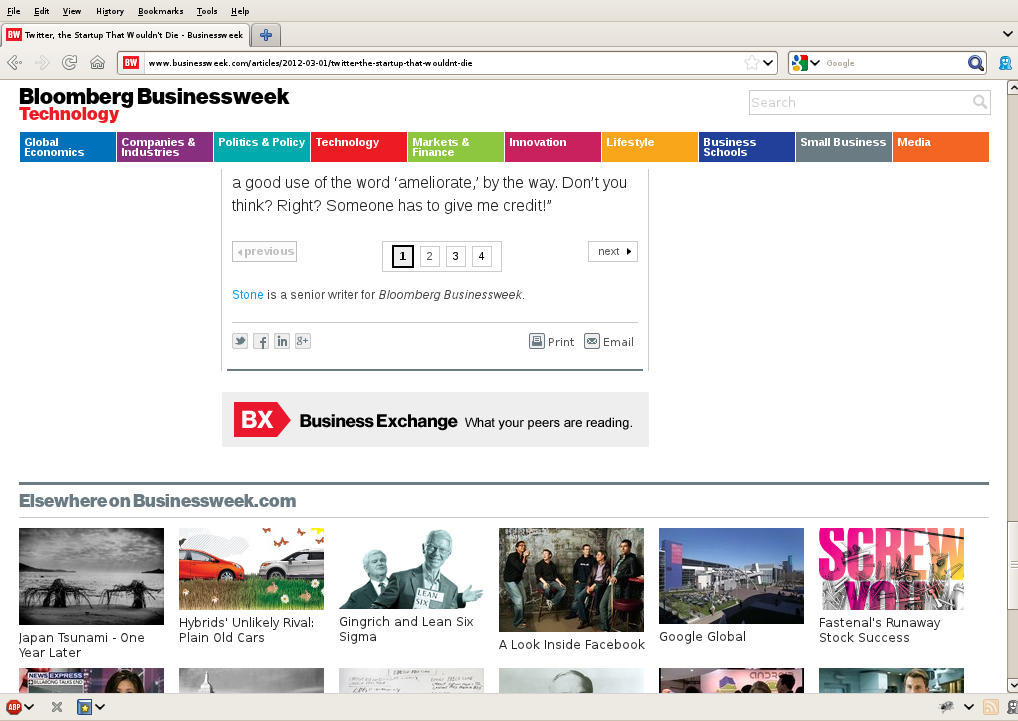Open the Bookmarks menu

pos(160,11)
